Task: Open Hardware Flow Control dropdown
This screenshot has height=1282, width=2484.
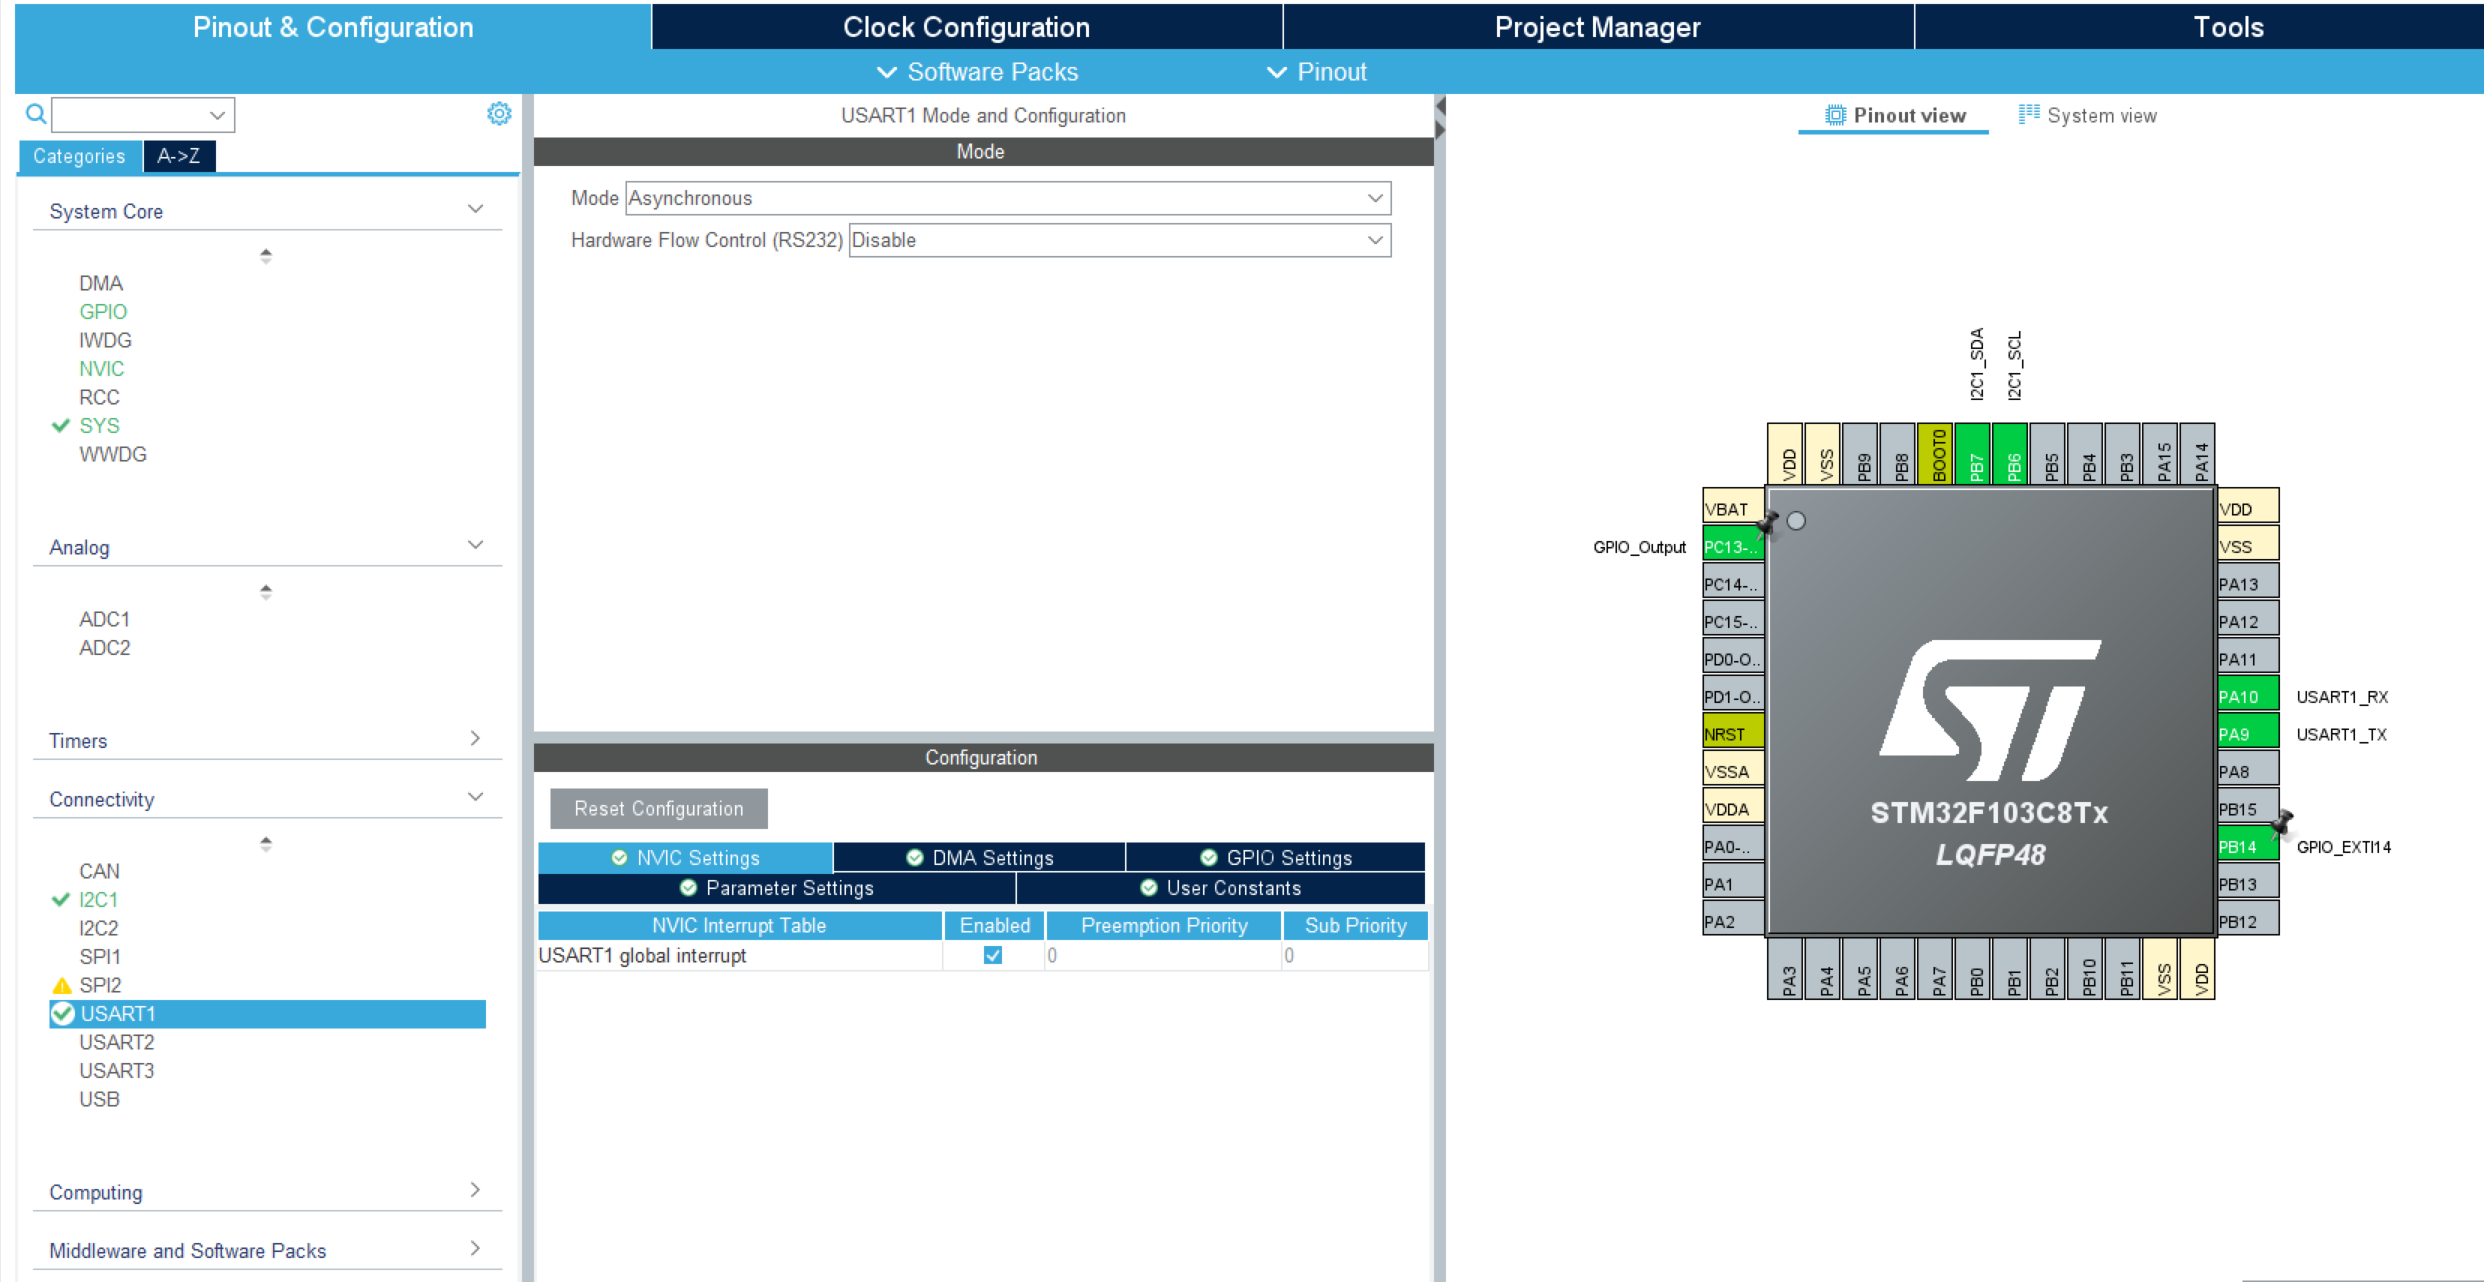Action: [1120, 240]
